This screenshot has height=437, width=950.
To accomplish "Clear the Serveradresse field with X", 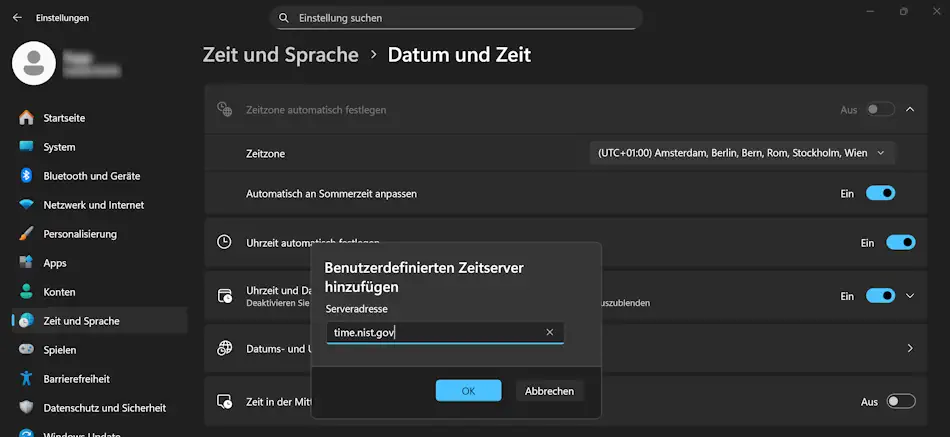I will 550,332.
